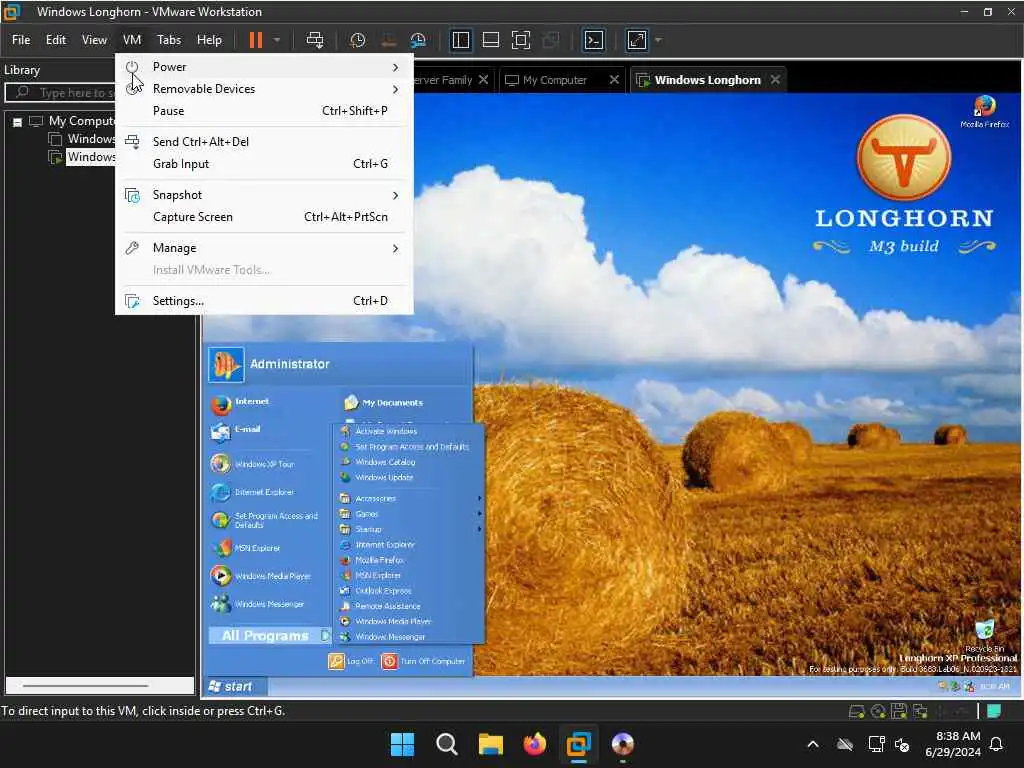The height and width of the screenshot is (768, 1024).
Task: Click the full screen mode toolbar icon
Action: (x=520, y=40)
